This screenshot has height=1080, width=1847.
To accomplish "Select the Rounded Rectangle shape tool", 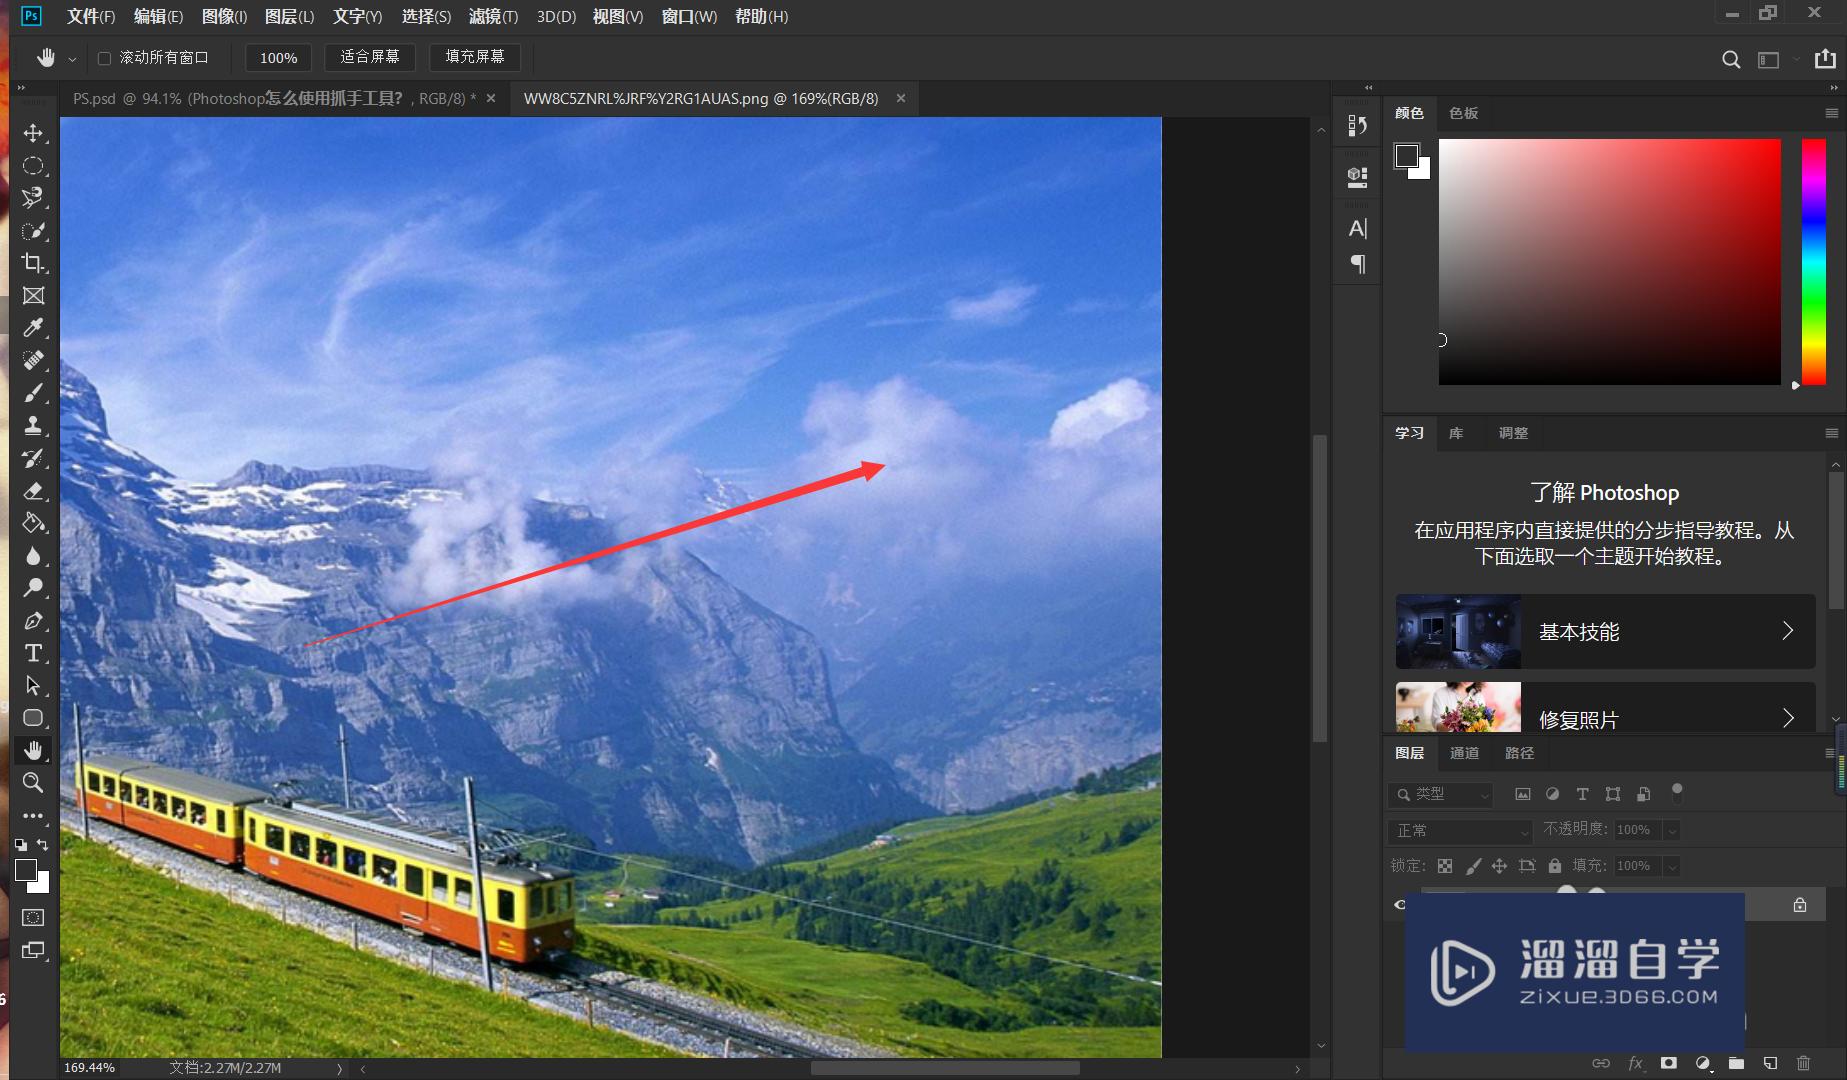I will click(33, 718).
